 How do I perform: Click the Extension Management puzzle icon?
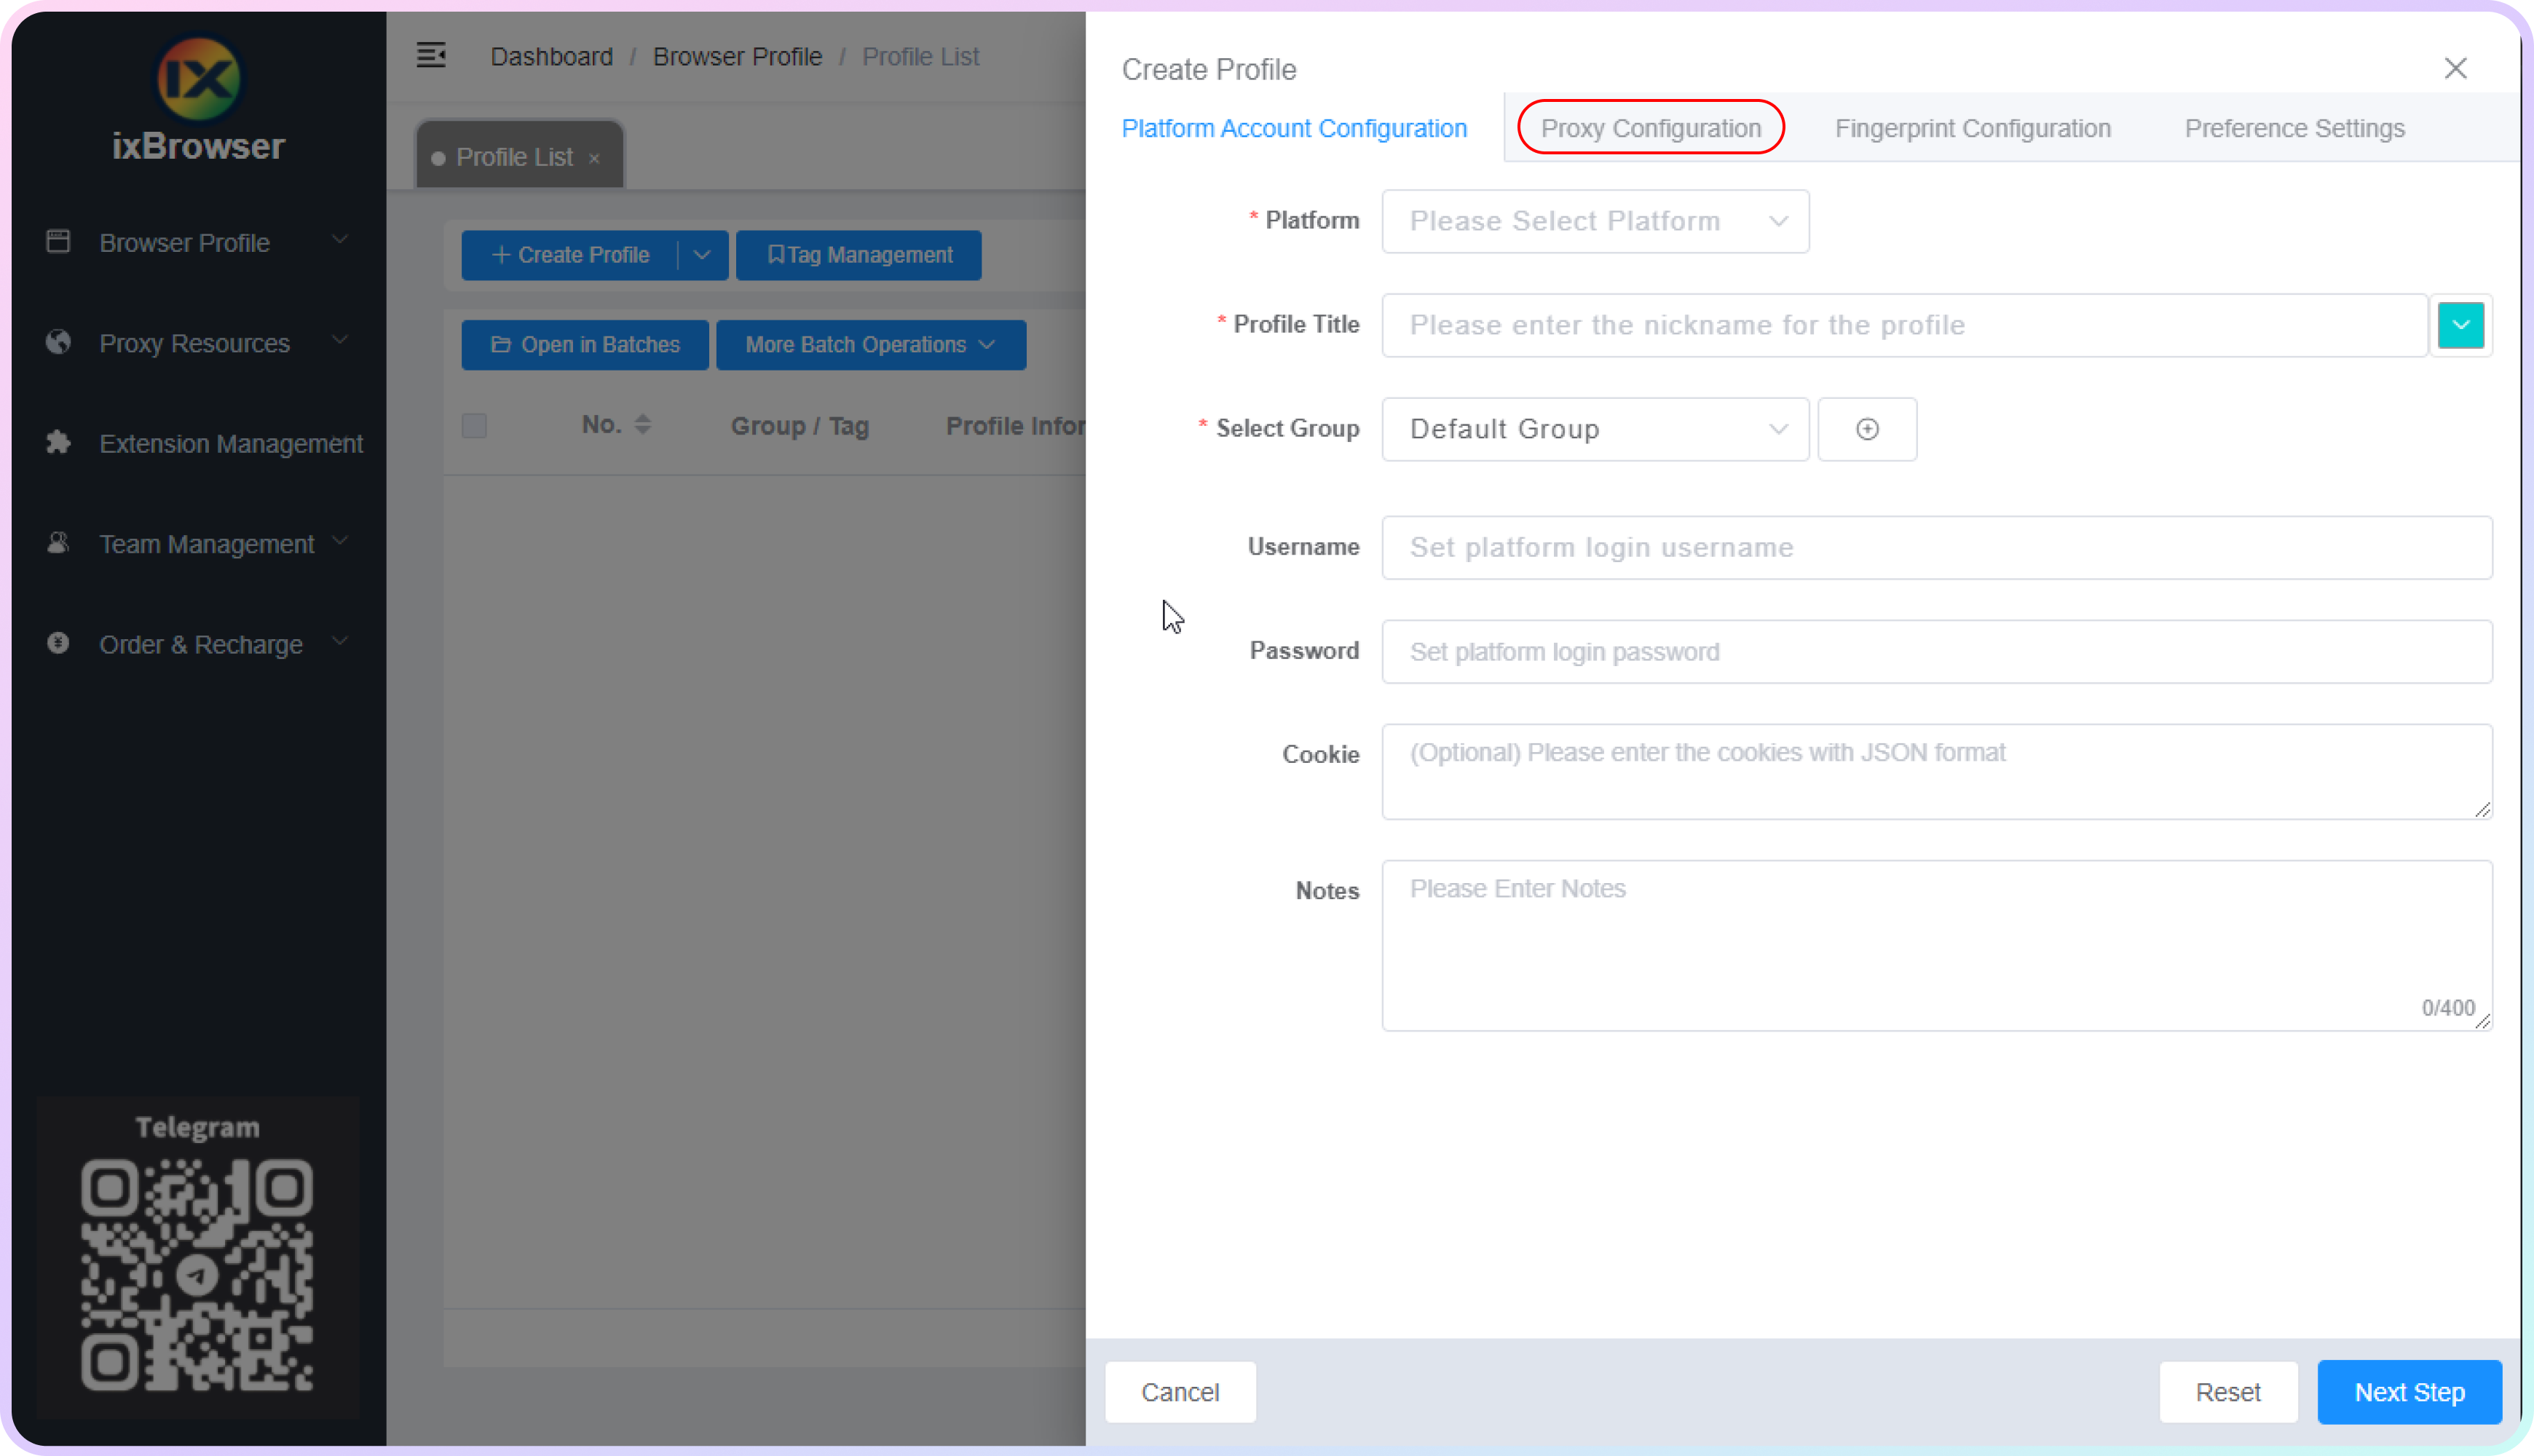click(58, 442)
